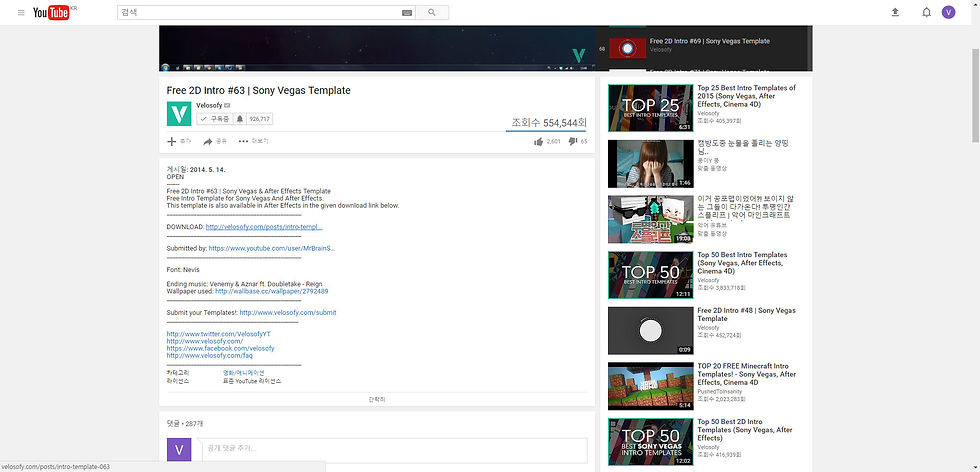Click the YouTube search input box

coord(259,13)
